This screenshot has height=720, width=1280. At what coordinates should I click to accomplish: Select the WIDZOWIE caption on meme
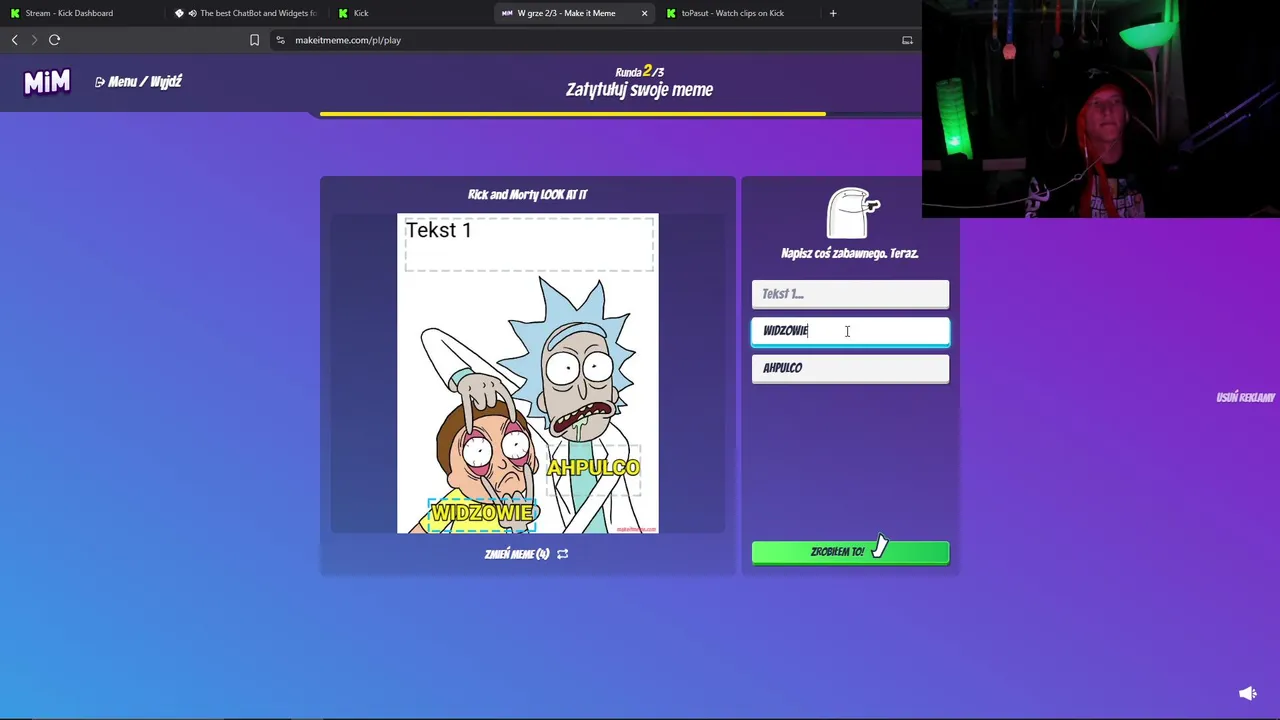pyautogui.click(x=482, y=513)
